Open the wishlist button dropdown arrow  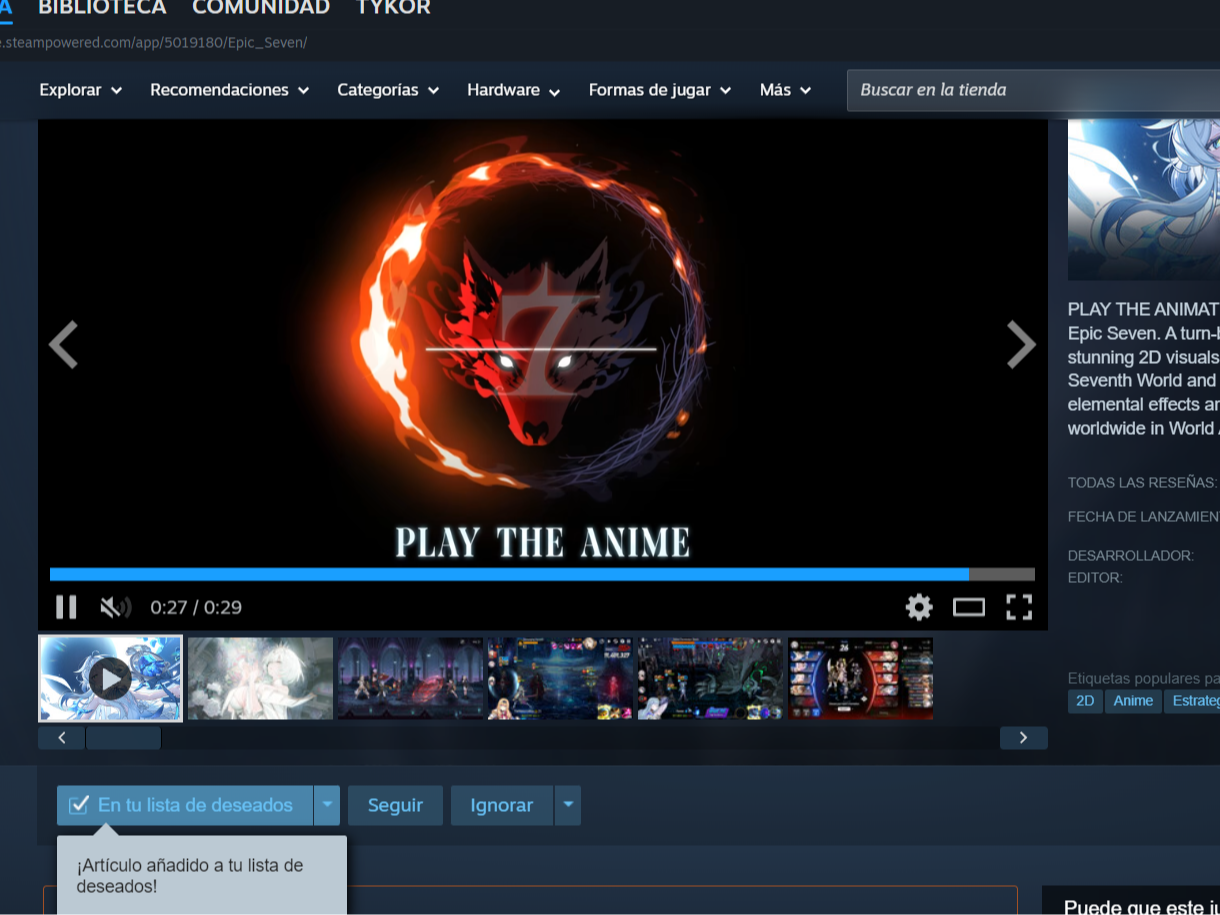(x=327, y=805)
